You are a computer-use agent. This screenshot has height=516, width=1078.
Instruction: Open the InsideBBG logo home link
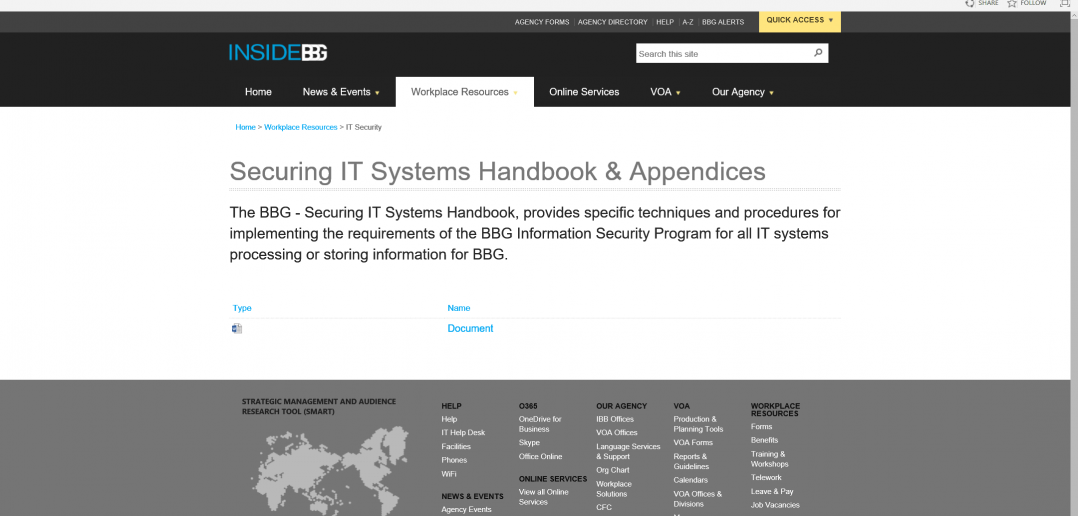278,52
